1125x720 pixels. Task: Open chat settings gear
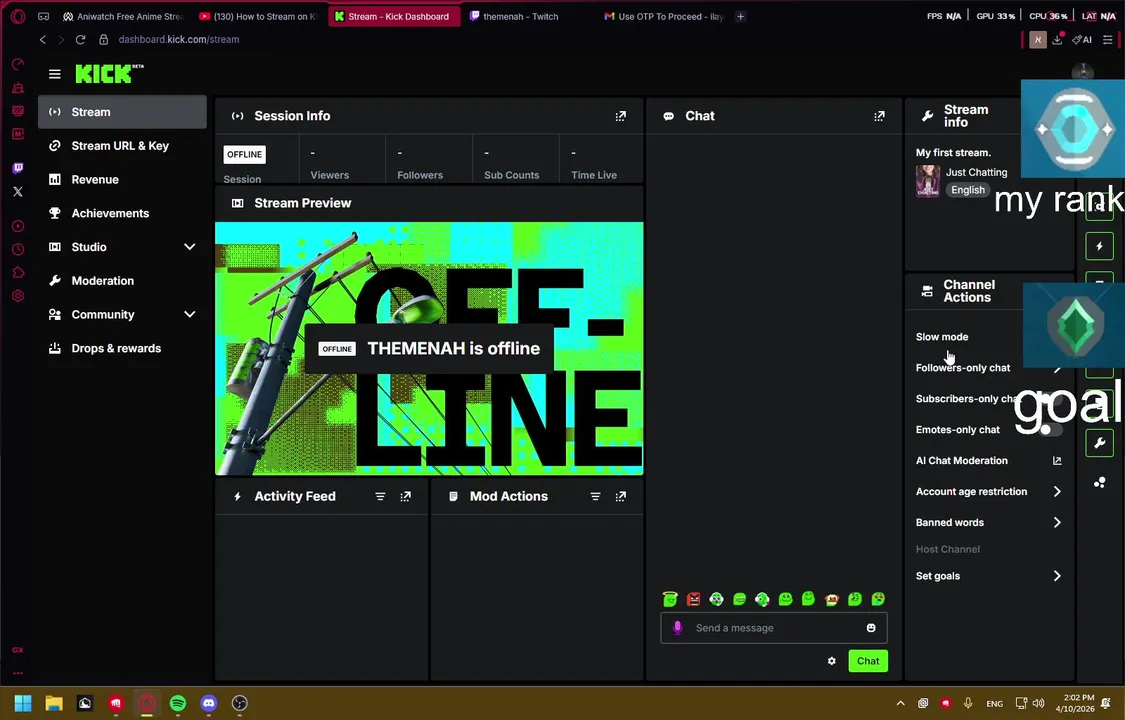click(832, 661)
